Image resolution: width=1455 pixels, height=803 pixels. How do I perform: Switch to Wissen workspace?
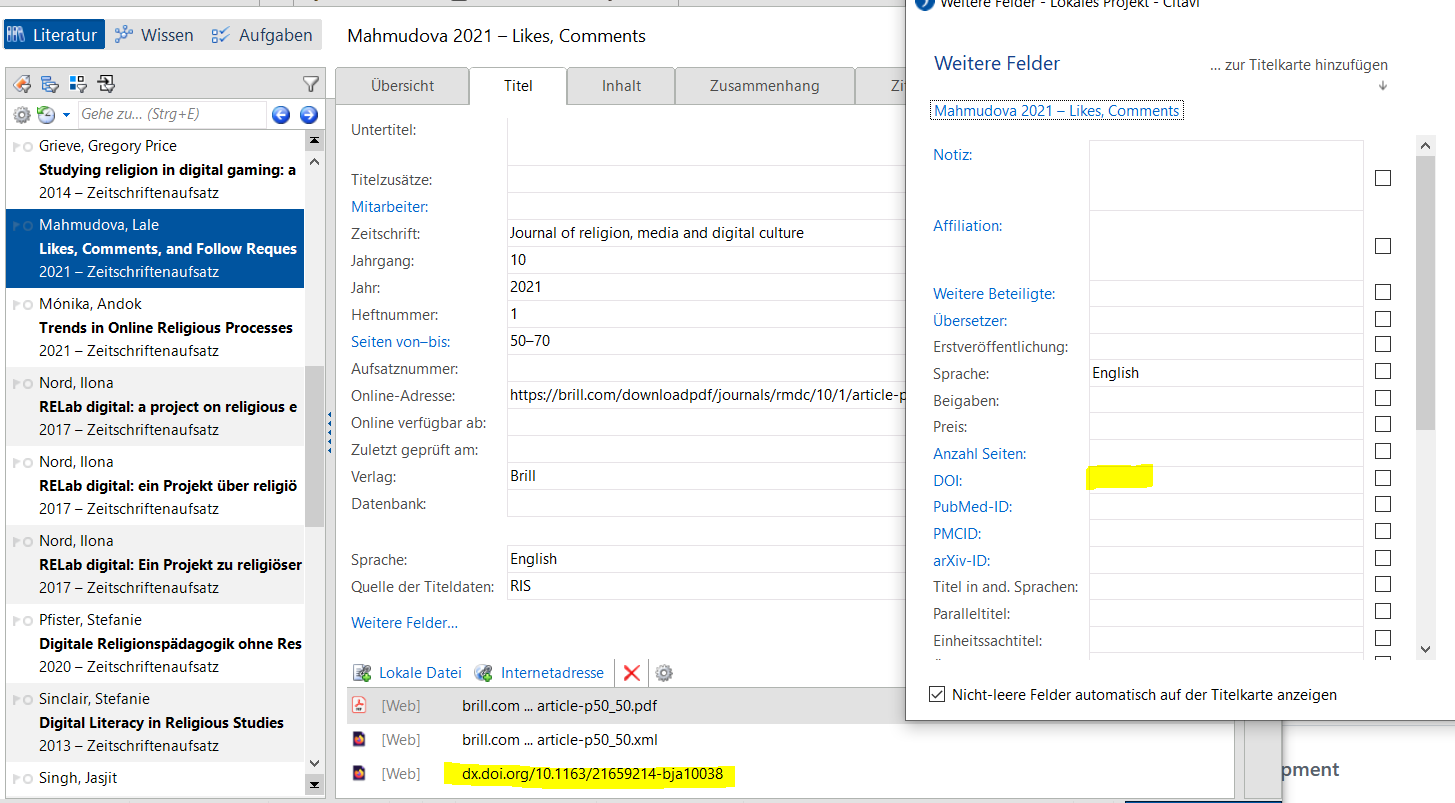pyautogui.click(x=154, y=35)
